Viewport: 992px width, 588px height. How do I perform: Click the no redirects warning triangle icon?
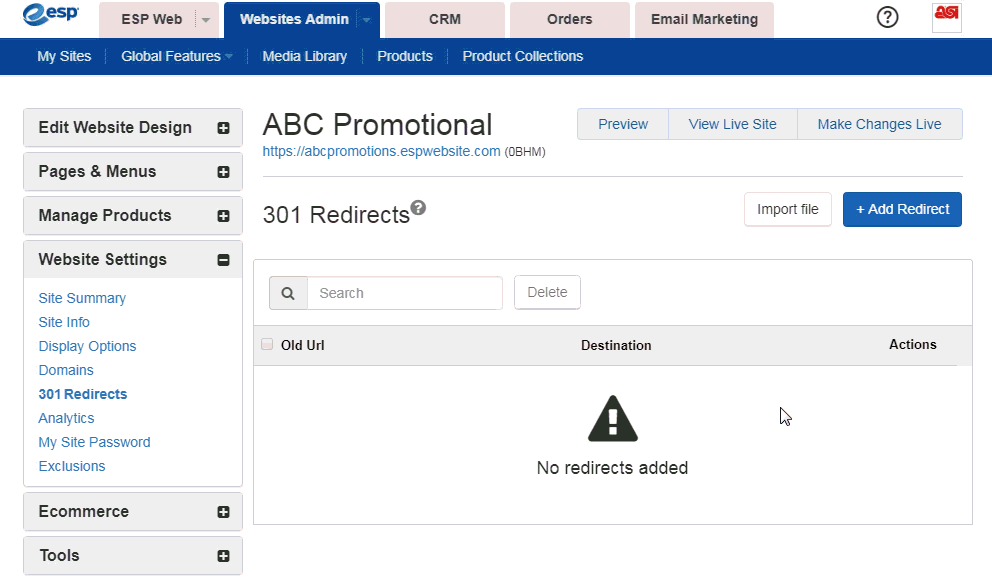click(x=612, y=419)
